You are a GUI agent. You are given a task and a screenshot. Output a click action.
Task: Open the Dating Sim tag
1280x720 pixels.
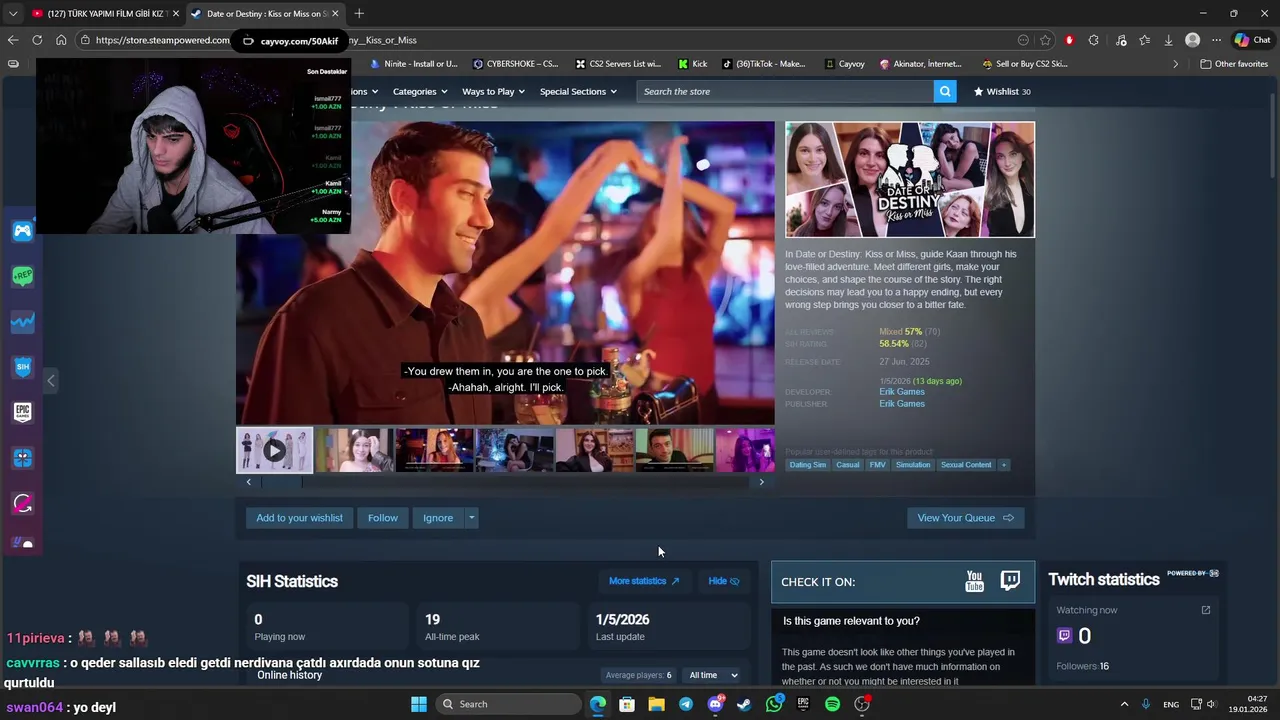tap(808, 465)
